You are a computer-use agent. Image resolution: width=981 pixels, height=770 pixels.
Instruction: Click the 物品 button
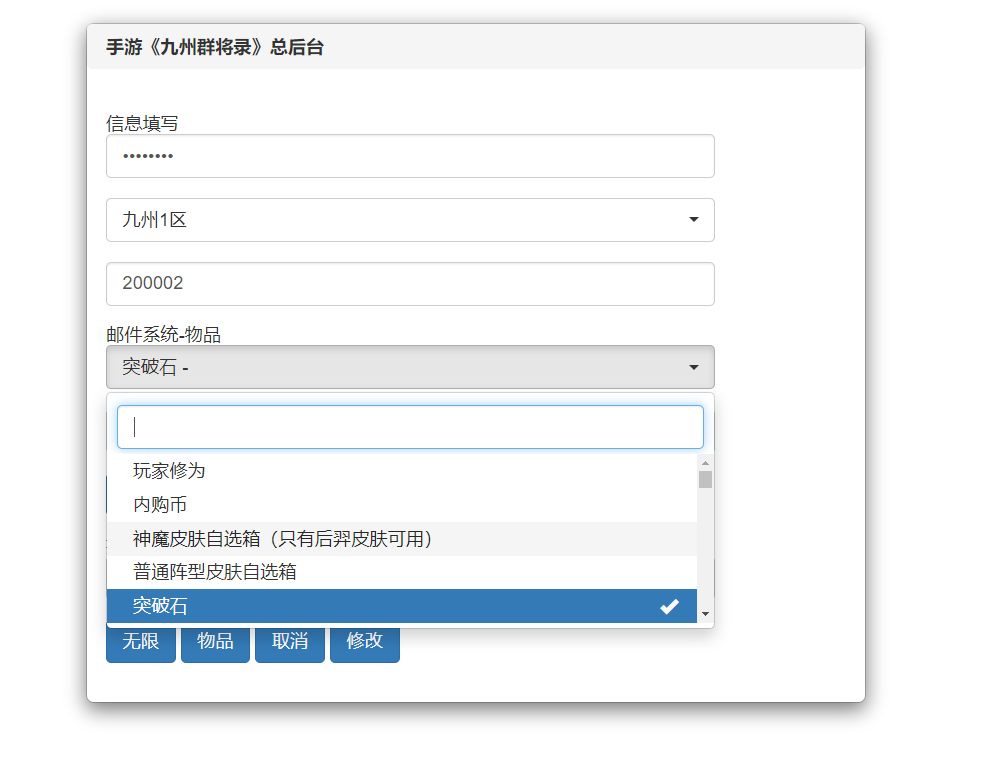click(x=215, y=641)
